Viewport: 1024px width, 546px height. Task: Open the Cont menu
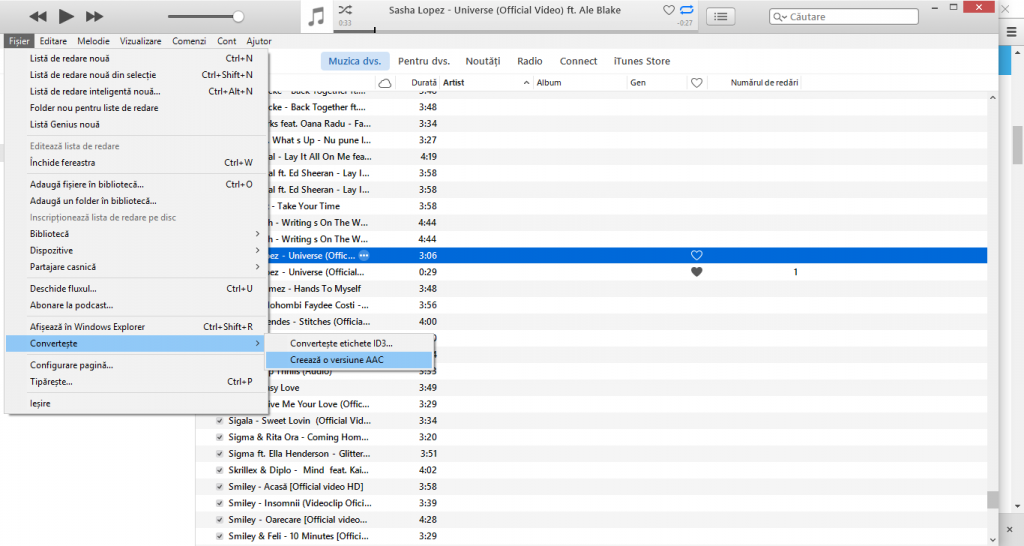pyautogui.click(x=227, y=41)
